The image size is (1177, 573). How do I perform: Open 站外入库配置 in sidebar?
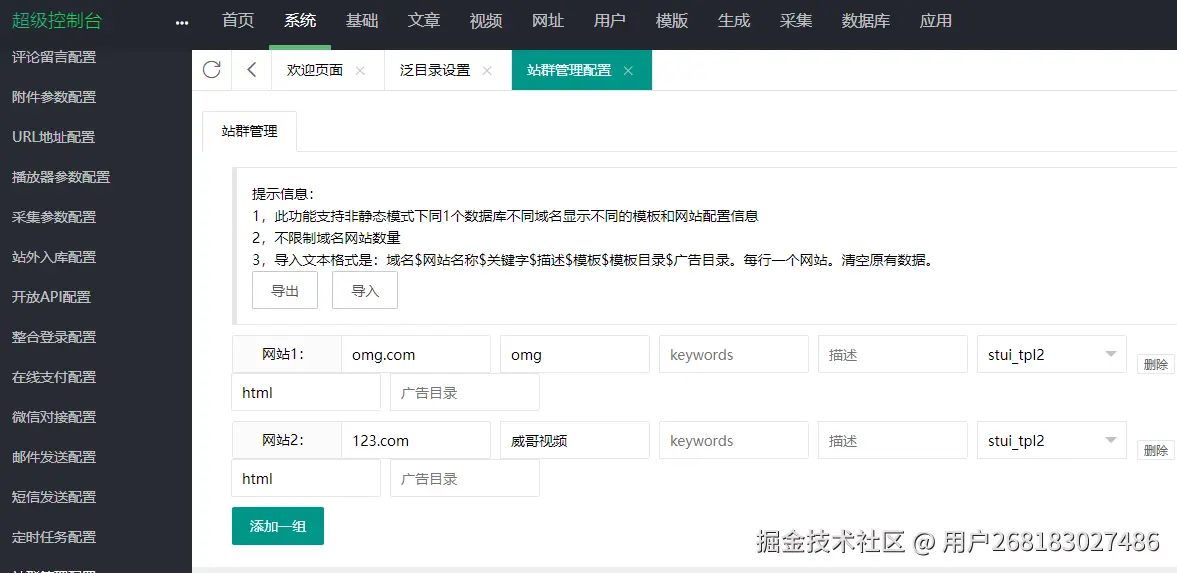pyautogui.click(x=54, y=257)
